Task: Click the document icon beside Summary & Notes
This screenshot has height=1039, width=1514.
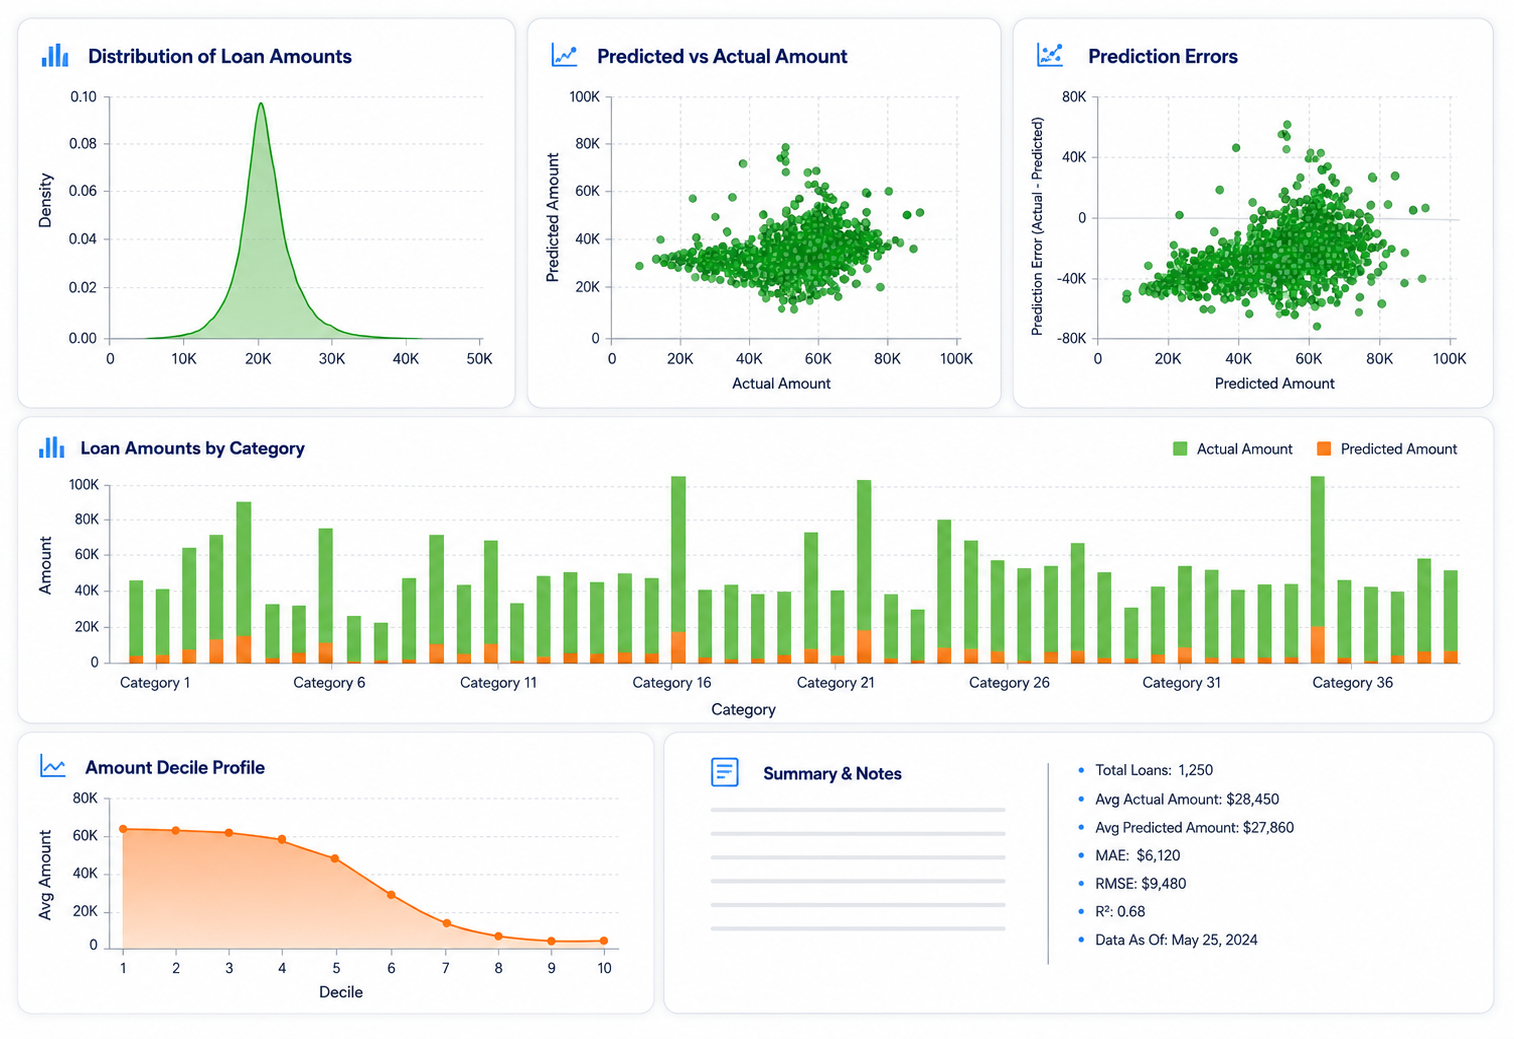Action: (725, 772)
